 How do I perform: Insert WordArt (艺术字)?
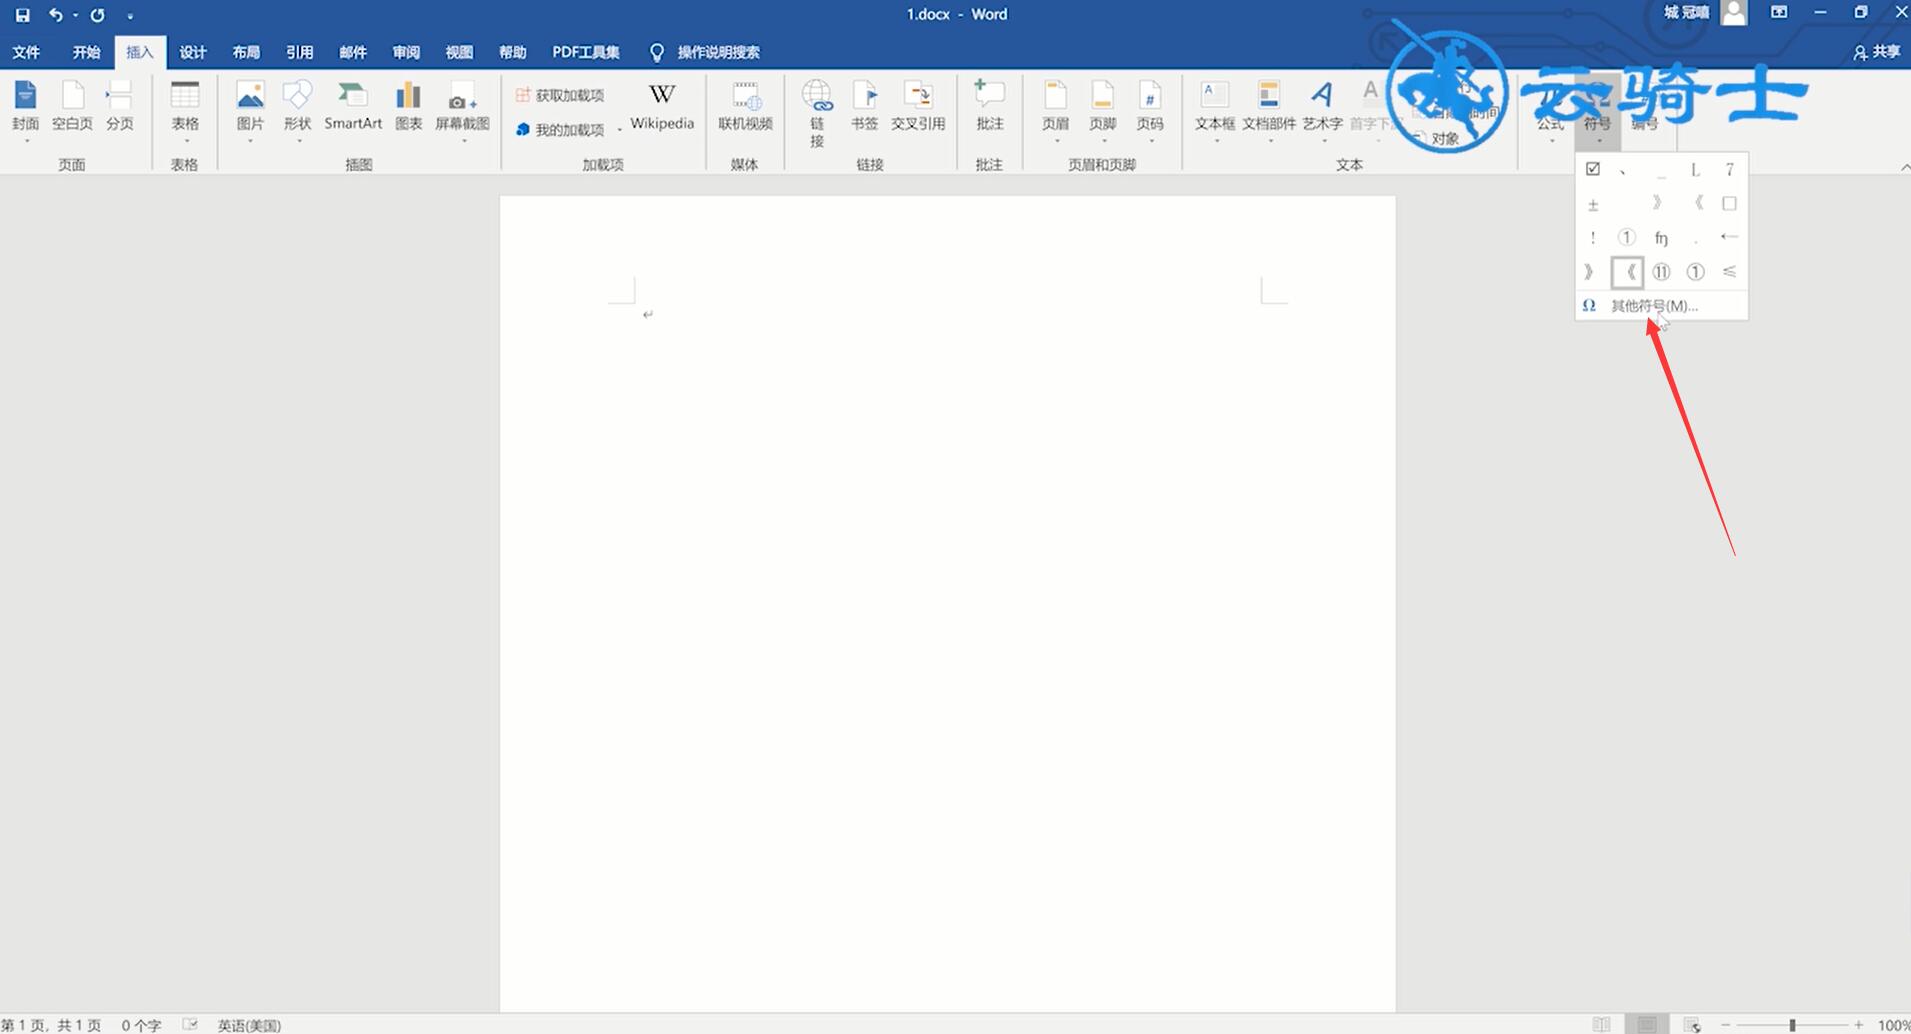coord(1322,109)
